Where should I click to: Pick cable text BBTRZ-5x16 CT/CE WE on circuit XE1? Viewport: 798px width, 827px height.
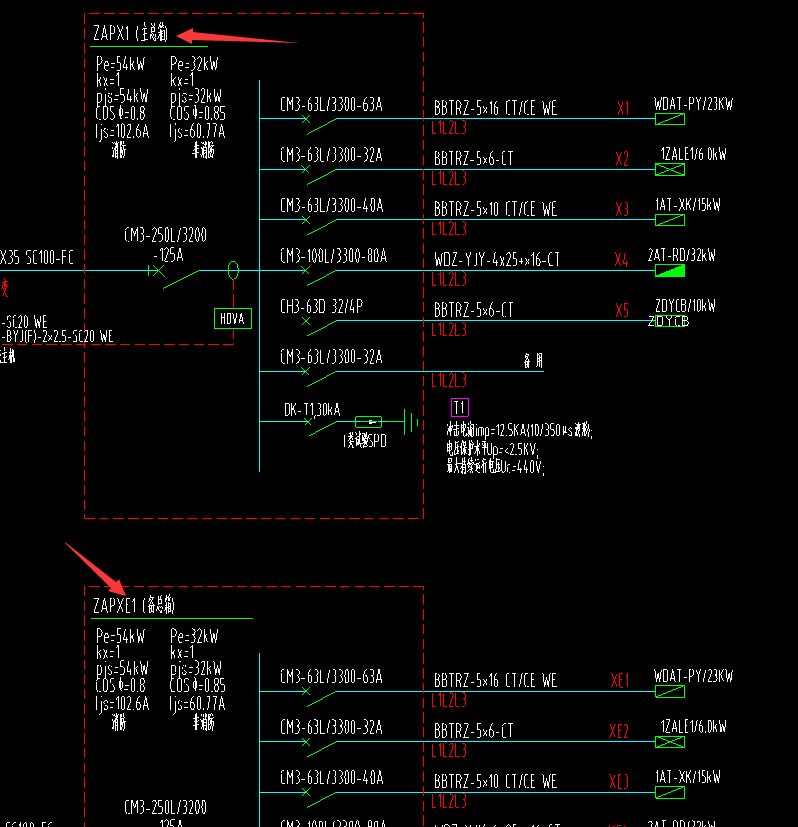[496, 680]
